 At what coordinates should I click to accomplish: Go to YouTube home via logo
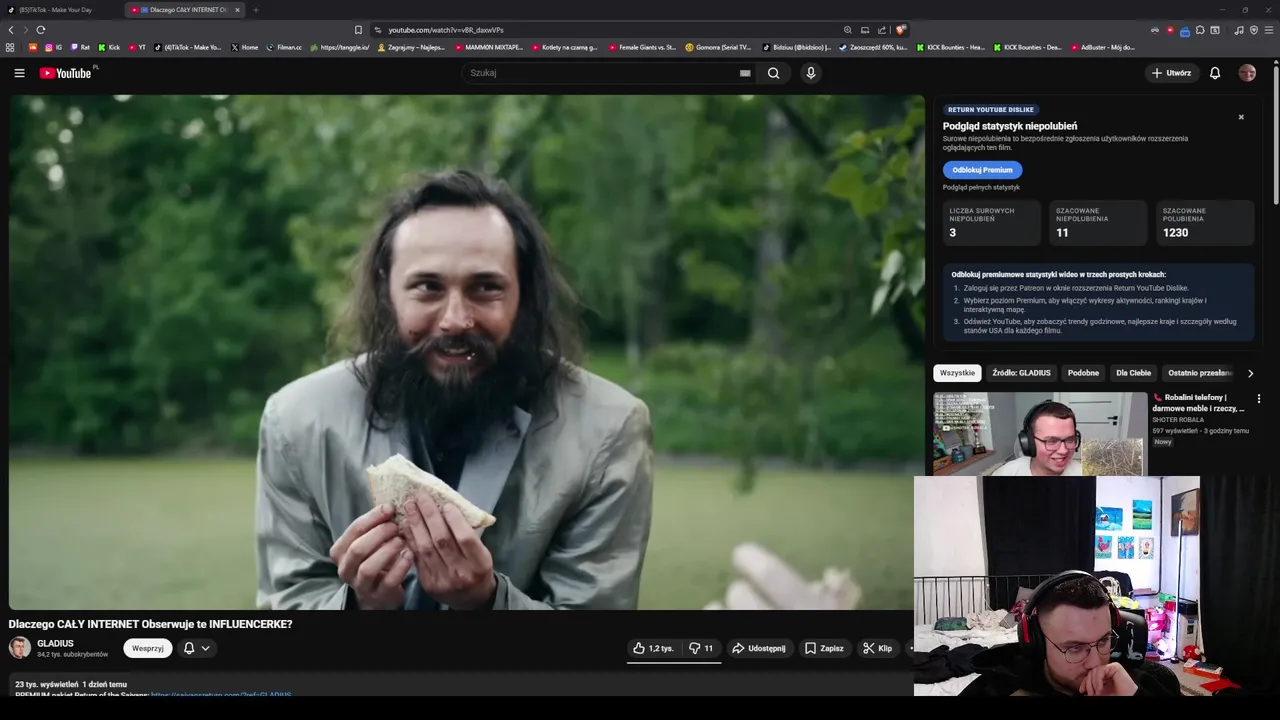65,73
